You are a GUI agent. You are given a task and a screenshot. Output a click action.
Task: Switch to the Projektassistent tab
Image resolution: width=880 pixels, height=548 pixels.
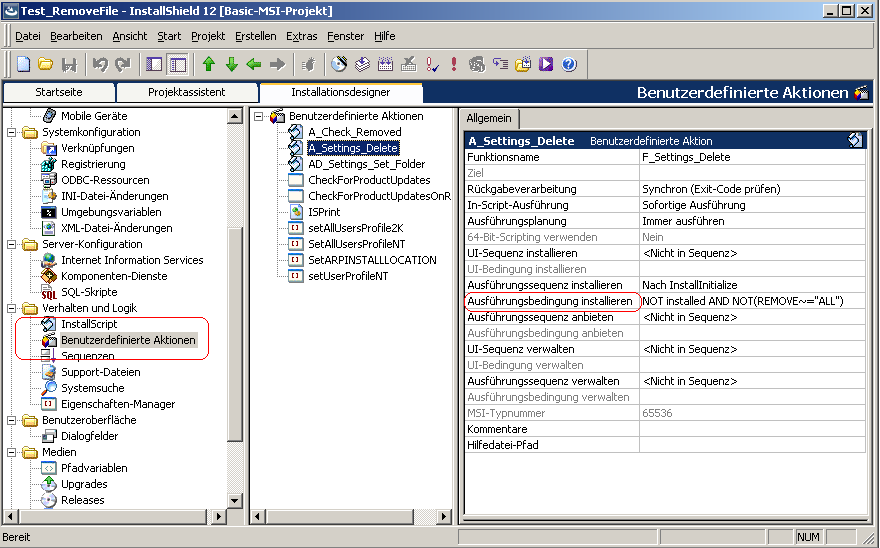point(186,92)
